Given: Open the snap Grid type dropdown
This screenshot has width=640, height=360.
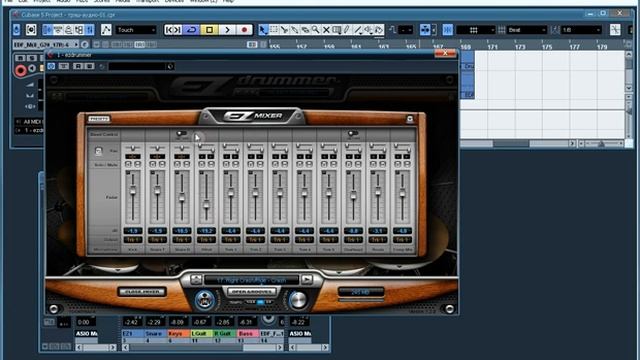Looking at the screenshot, I should pos(476,30).
